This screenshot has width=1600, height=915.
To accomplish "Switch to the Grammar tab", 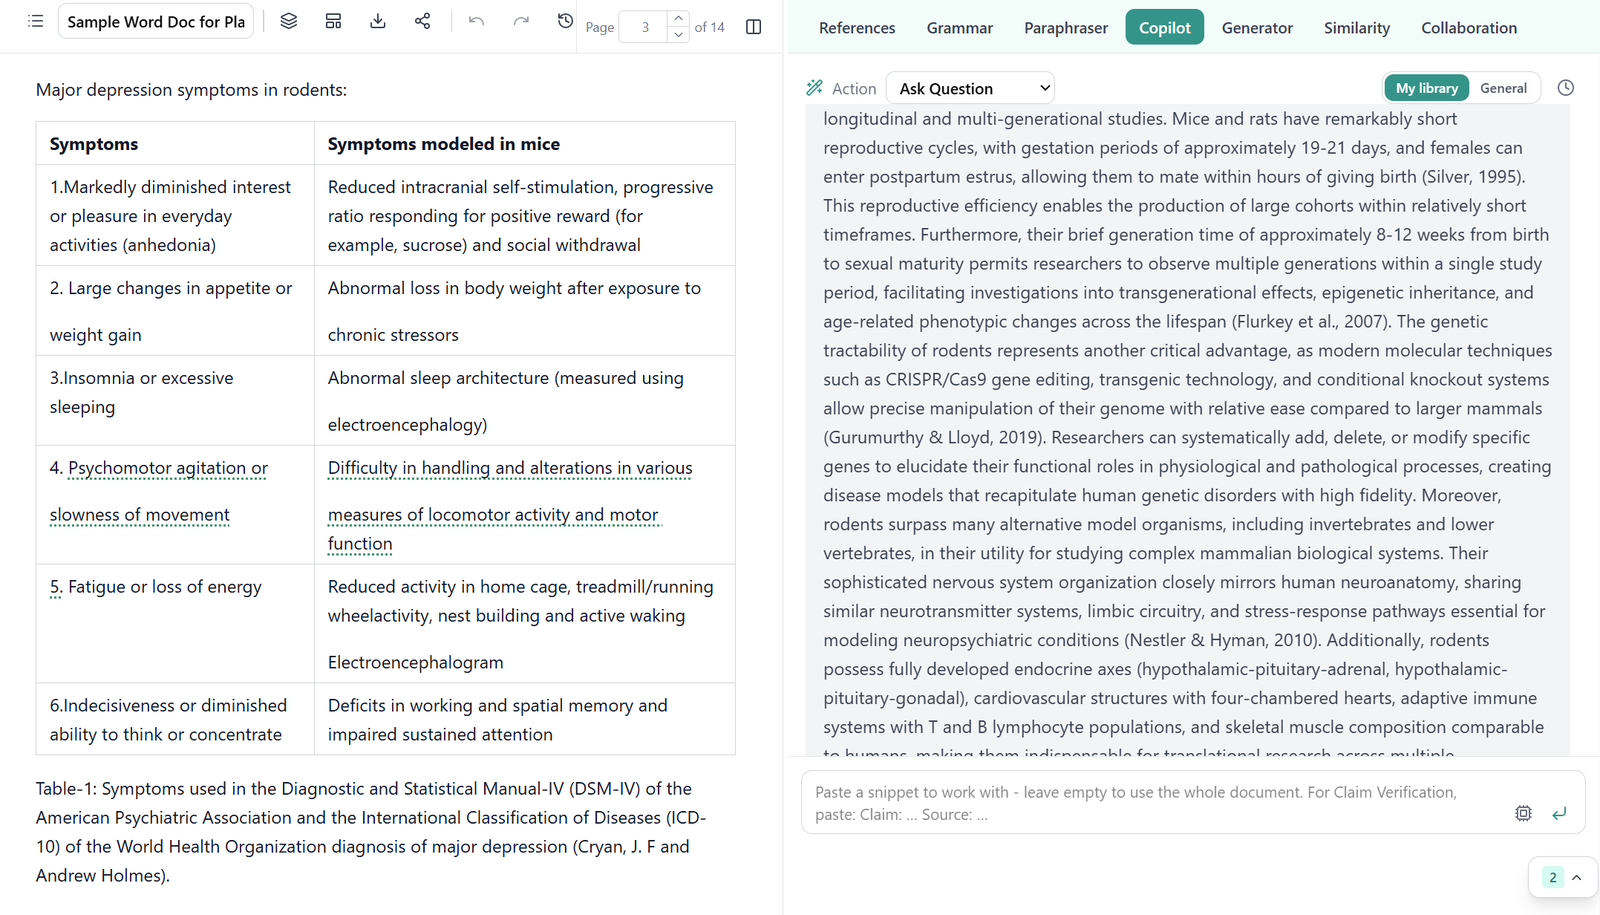I will pyautogui.click(x=960, y=28).
